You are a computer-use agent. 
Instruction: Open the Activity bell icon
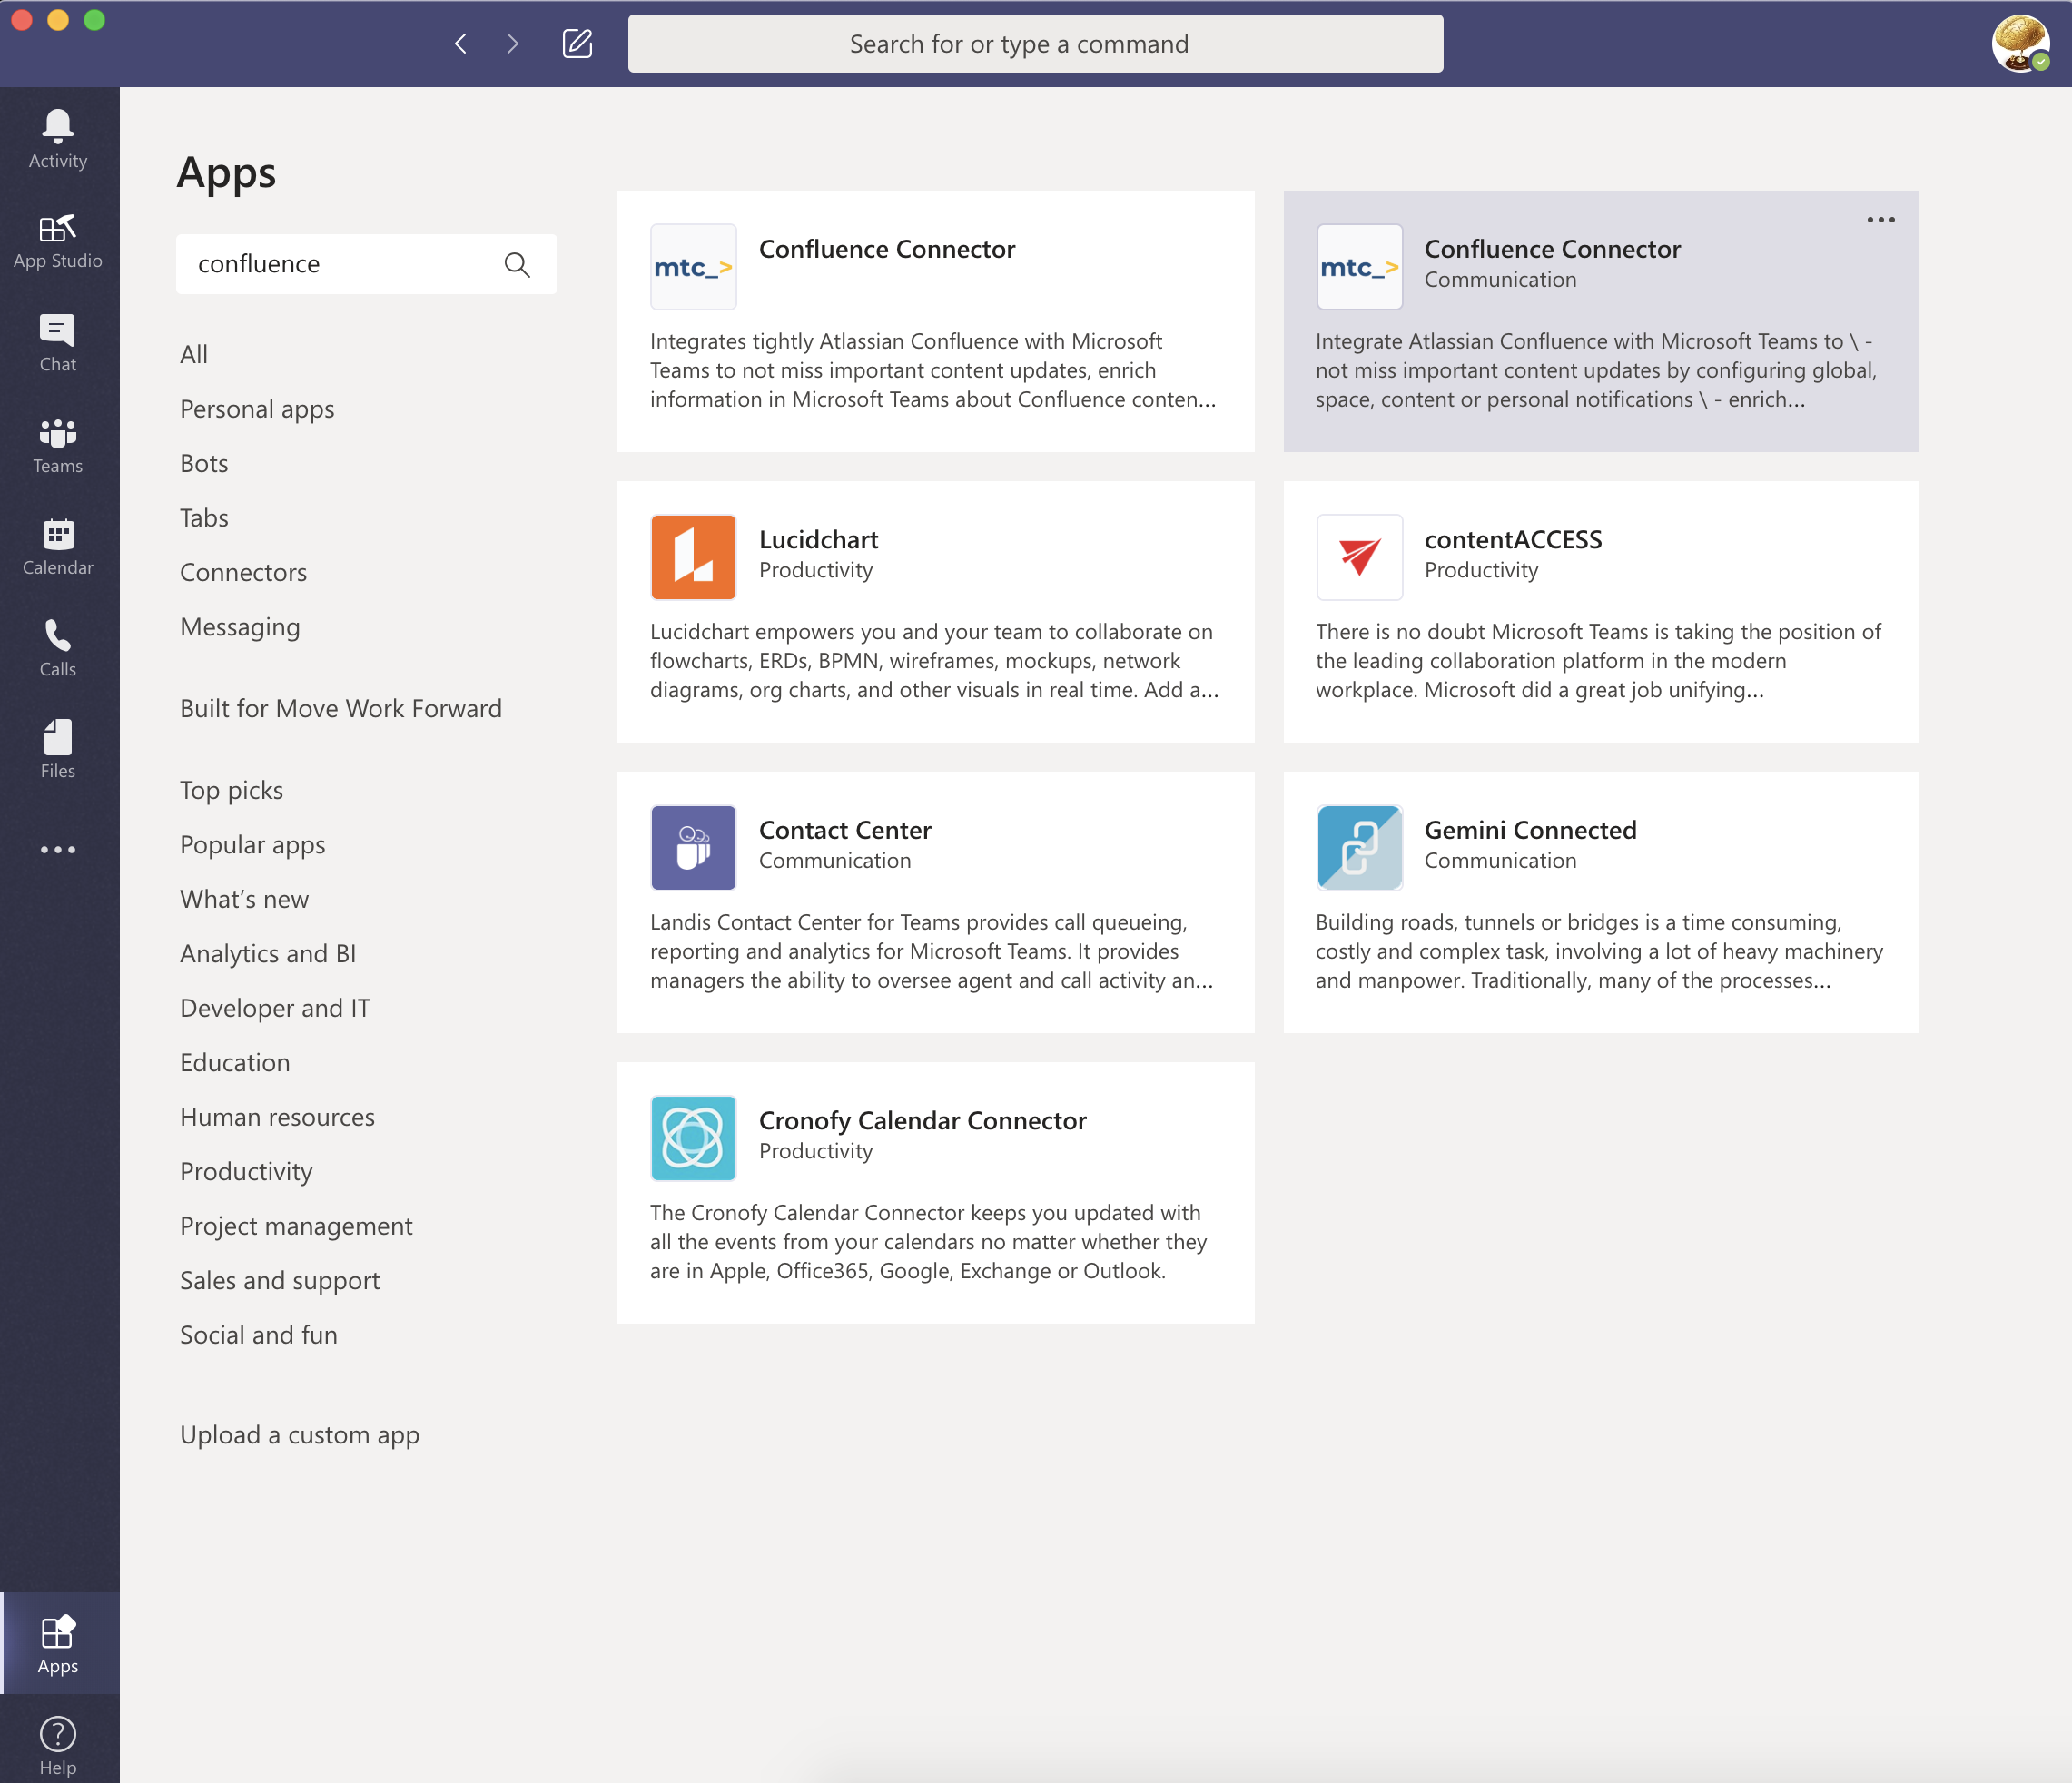coord(57,138)
